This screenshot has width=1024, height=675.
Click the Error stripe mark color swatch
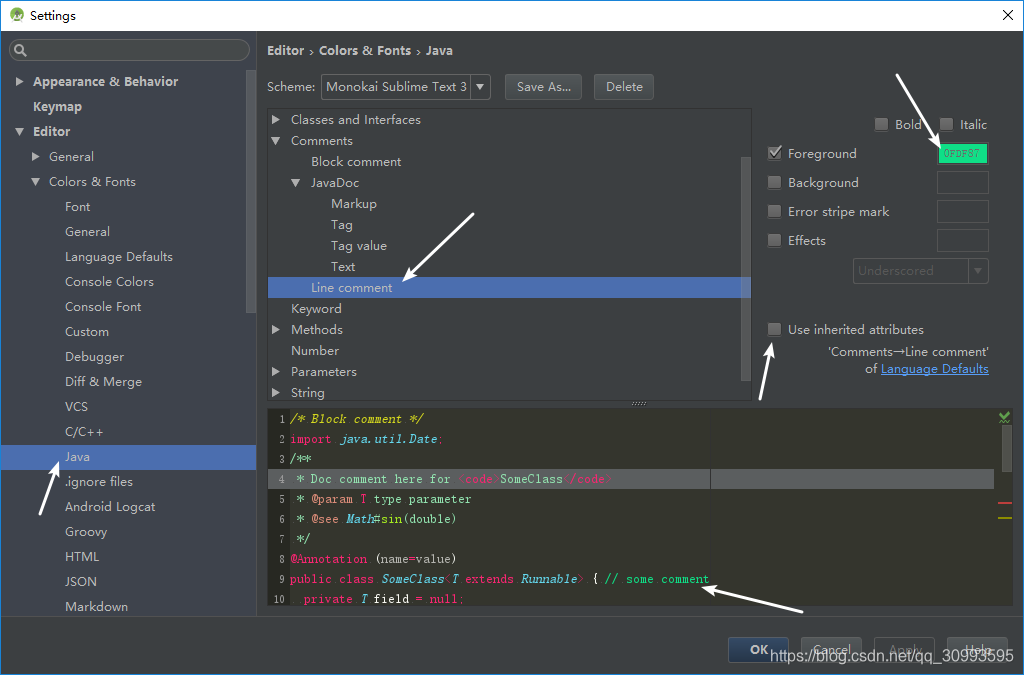[963, 212]
